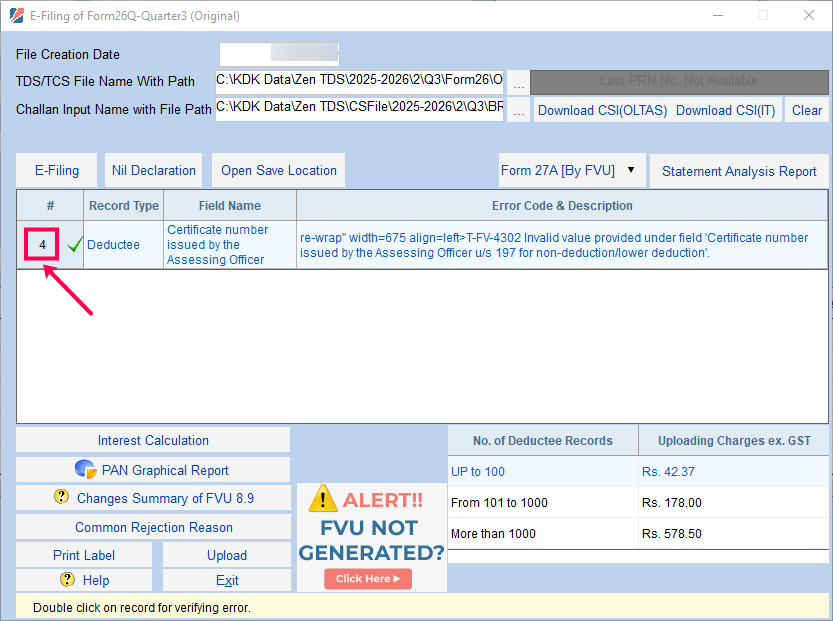Viewport: 833px width, 621px height.
Task: Select the Deductee record type cell
Action: coord(123,245)
